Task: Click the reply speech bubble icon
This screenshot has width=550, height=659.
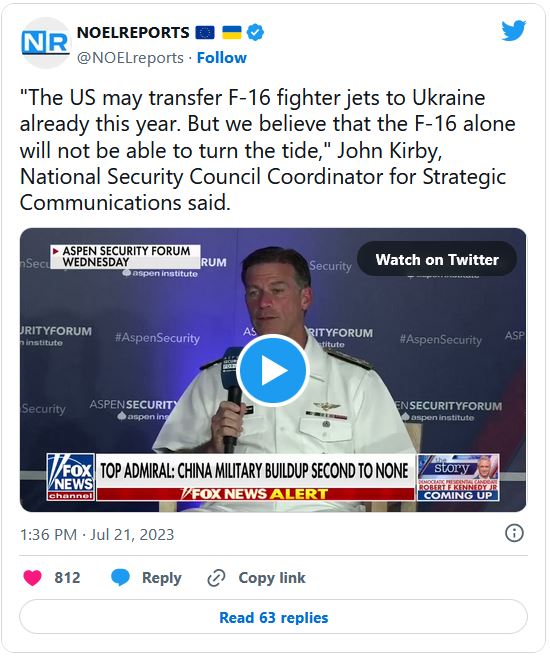Action: [121, 578]
